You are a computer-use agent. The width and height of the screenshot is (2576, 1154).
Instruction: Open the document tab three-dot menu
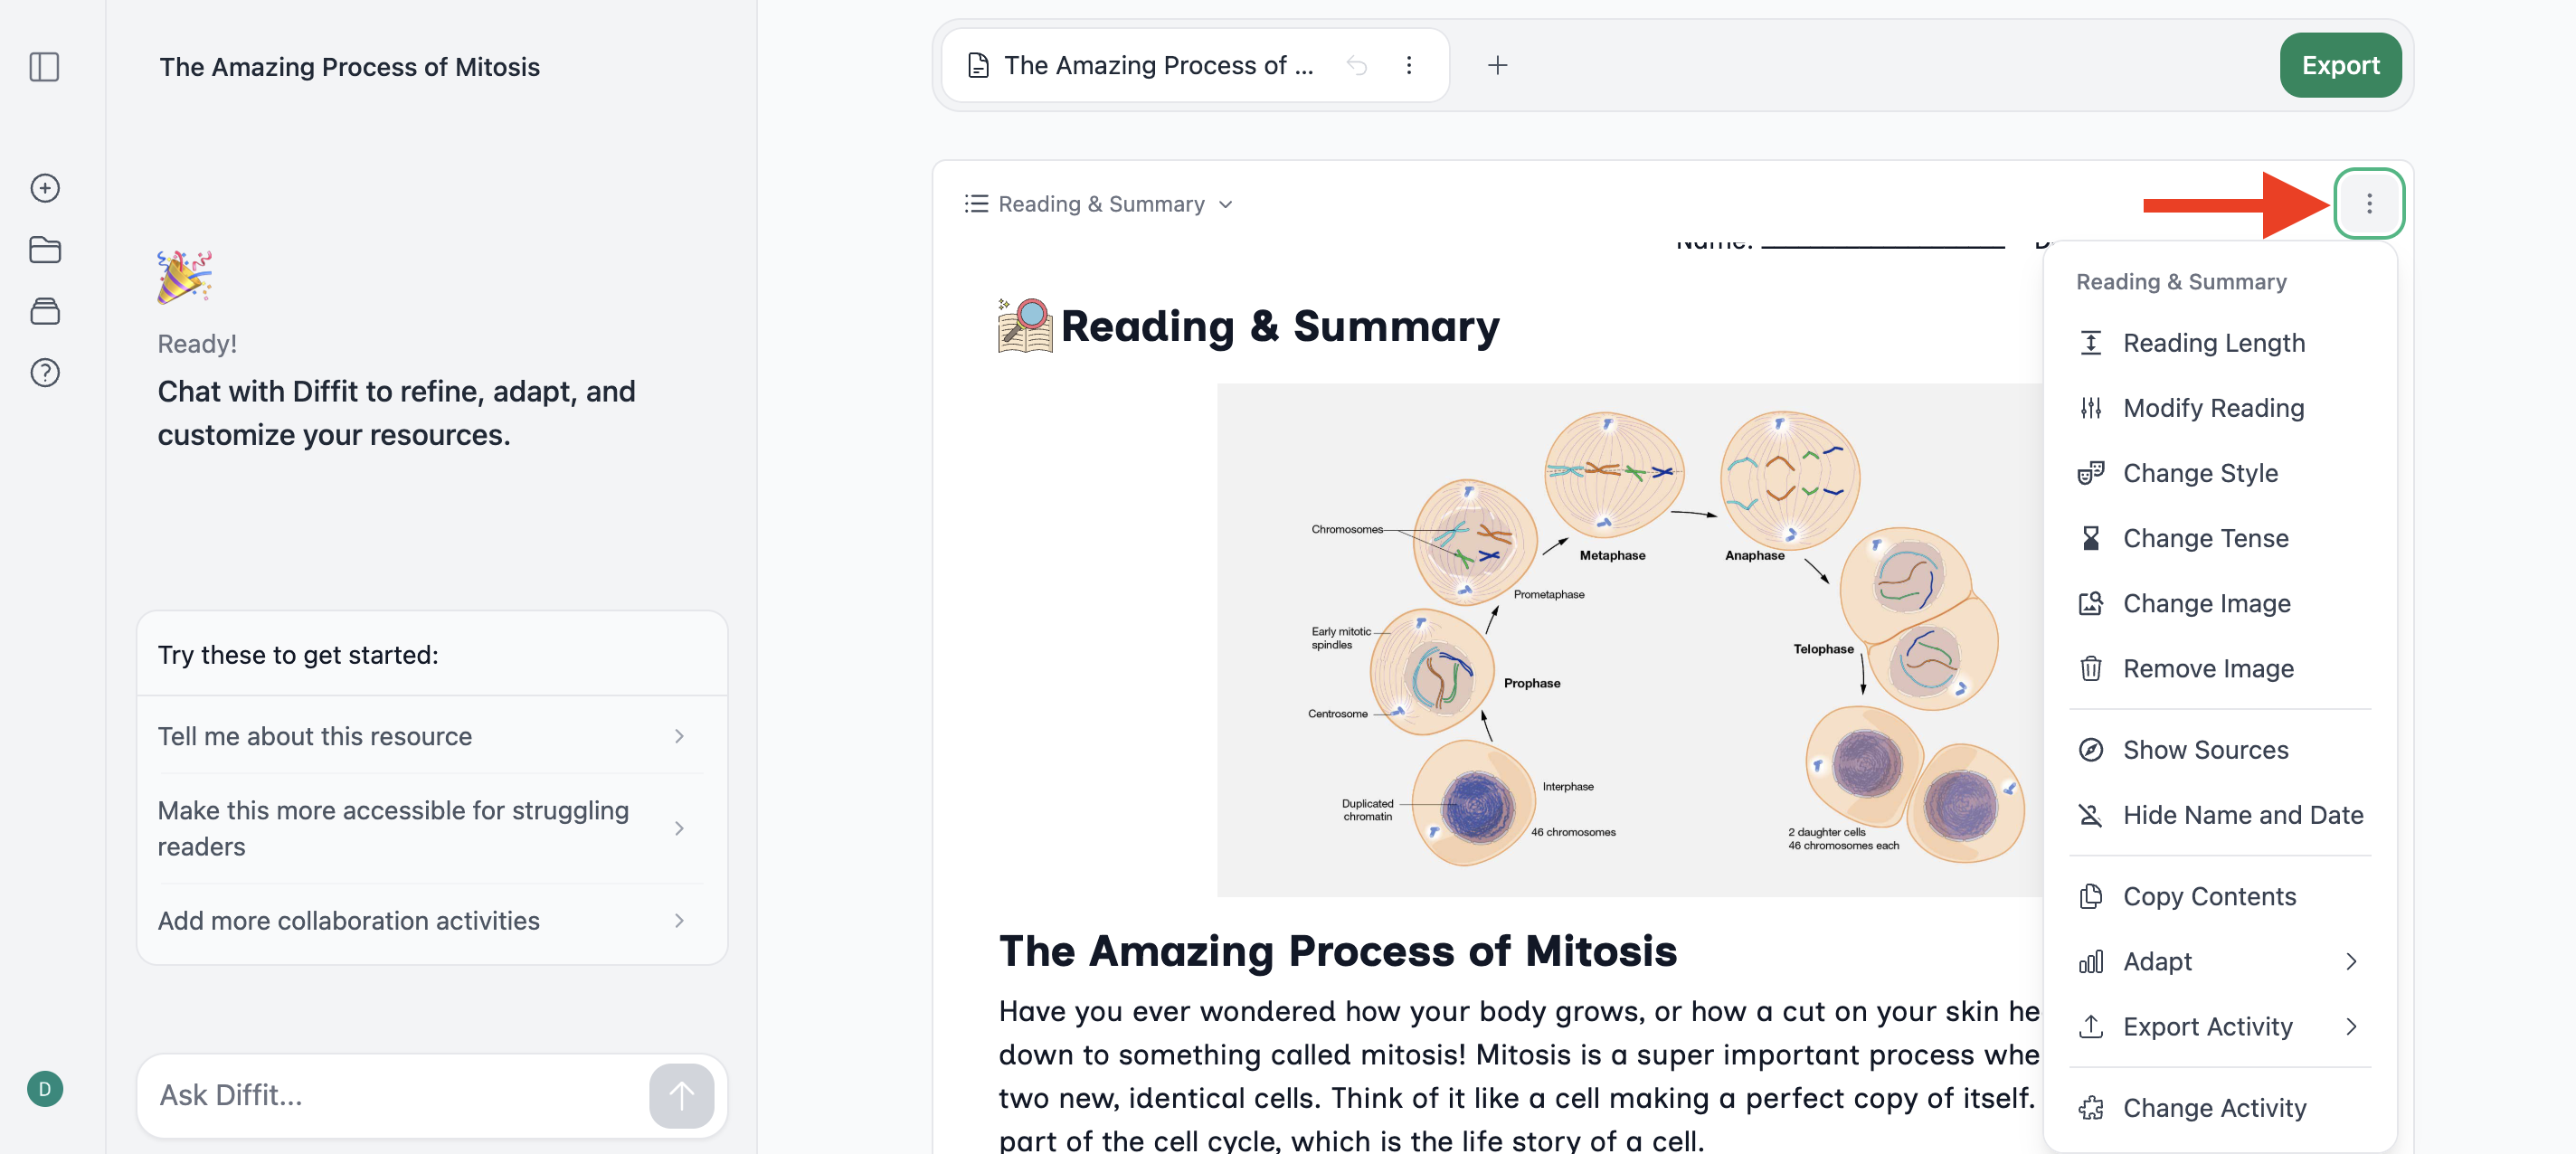coord(1409,66)
